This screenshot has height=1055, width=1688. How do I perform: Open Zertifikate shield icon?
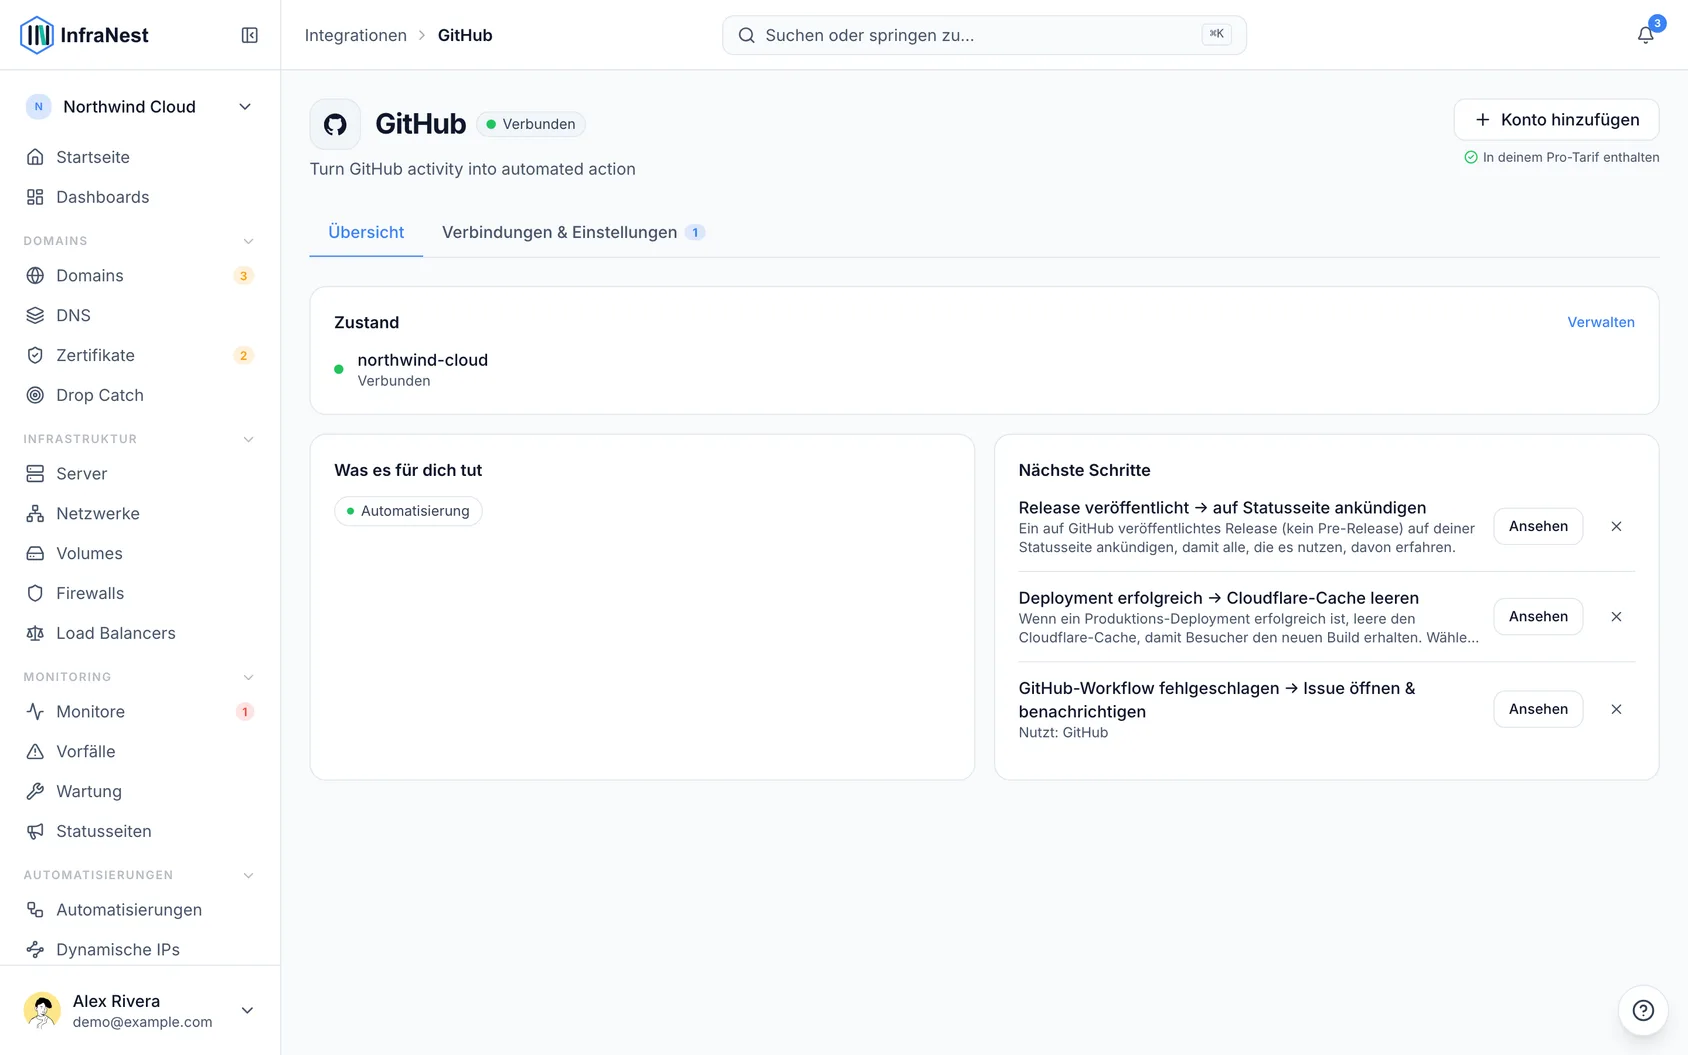pyautogui.click(x=35, y=355)
